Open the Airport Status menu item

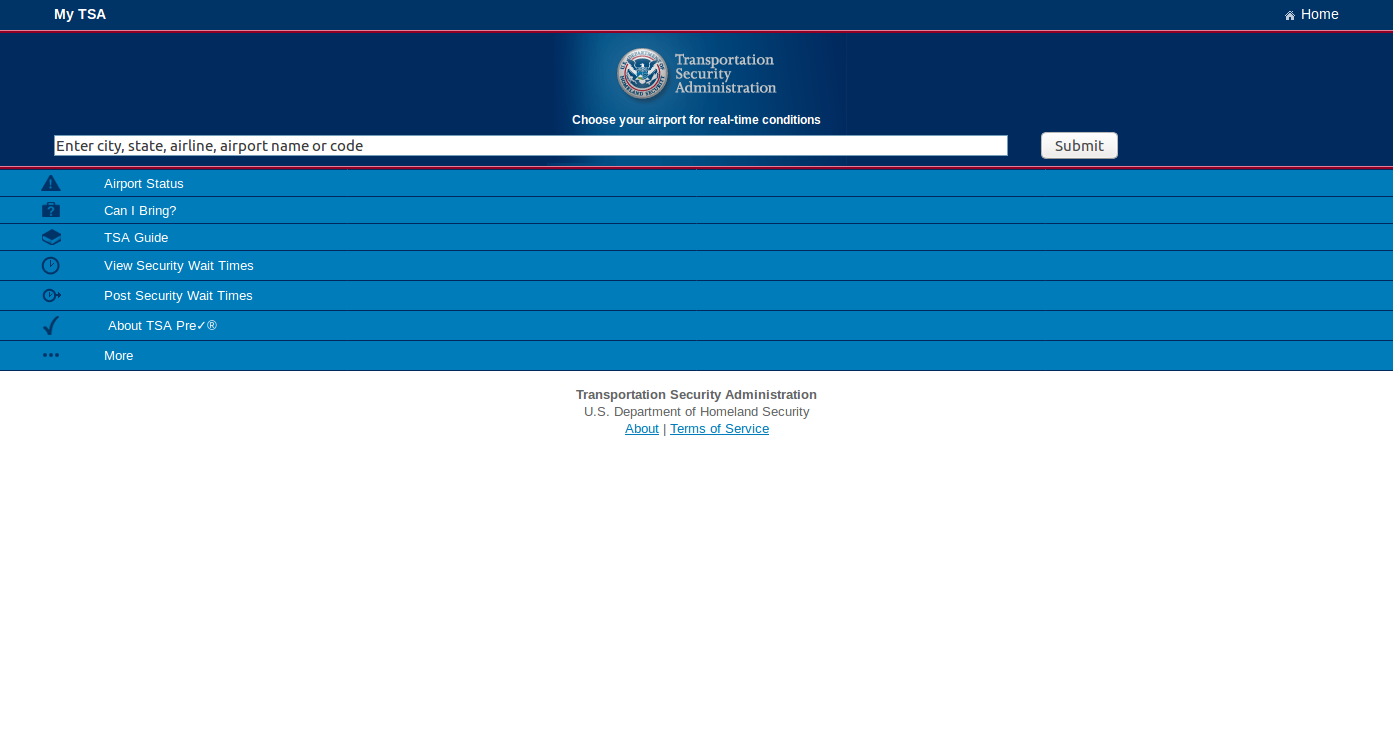[x=696, y=183]
